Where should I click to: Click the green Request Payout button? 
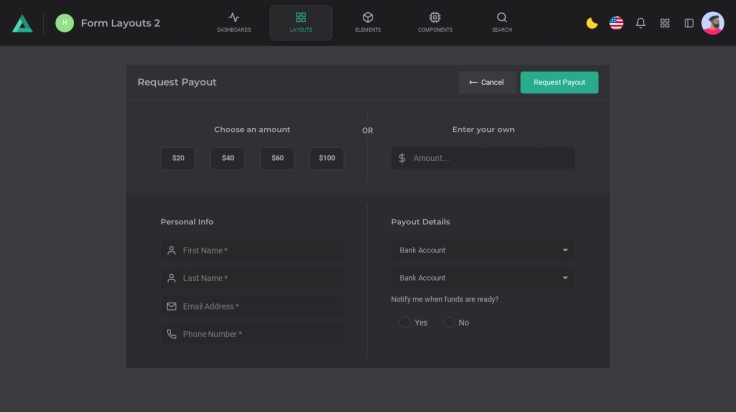click(559, 82)
